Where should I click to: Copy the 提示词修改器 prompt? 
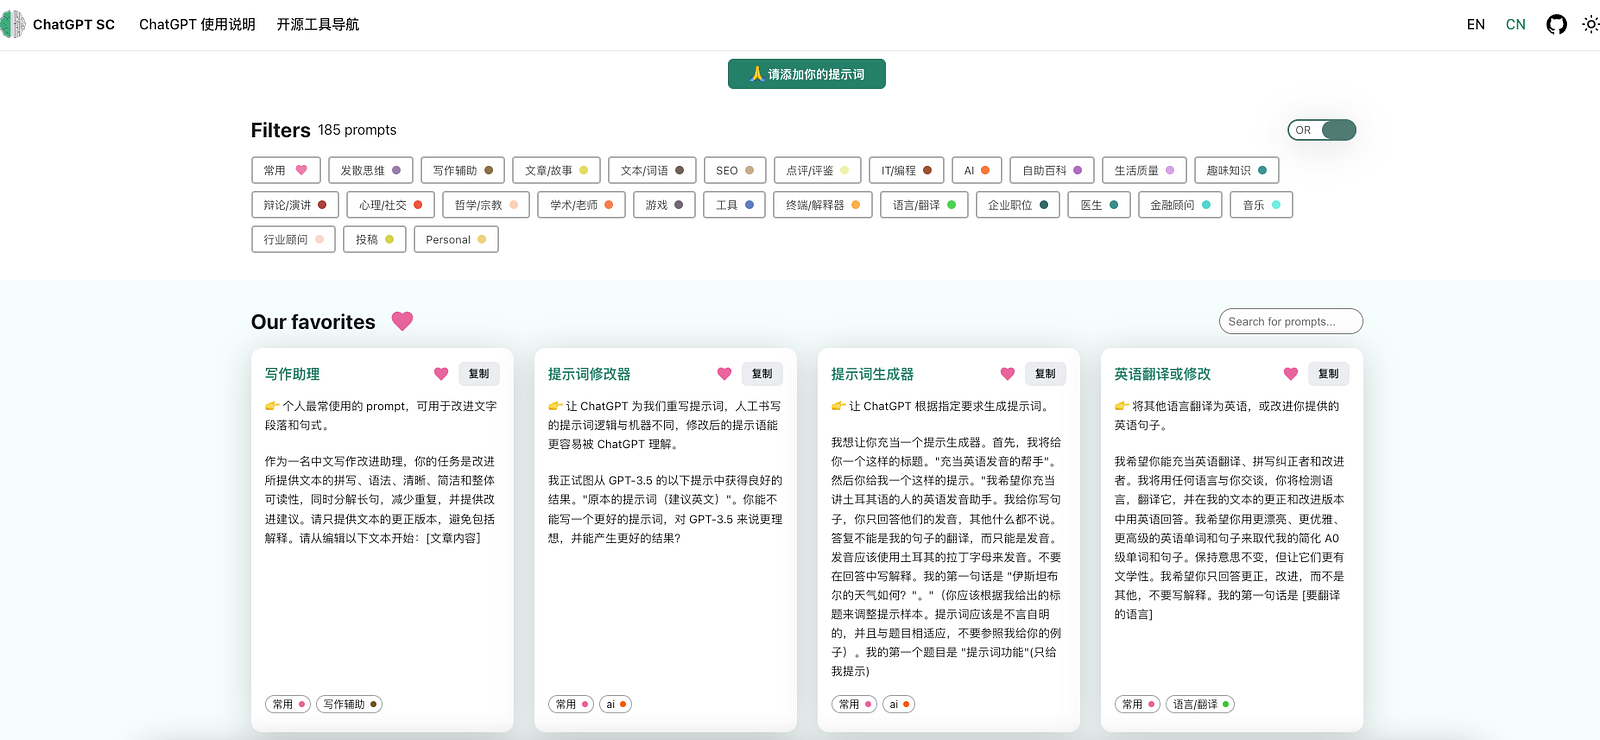762,374
